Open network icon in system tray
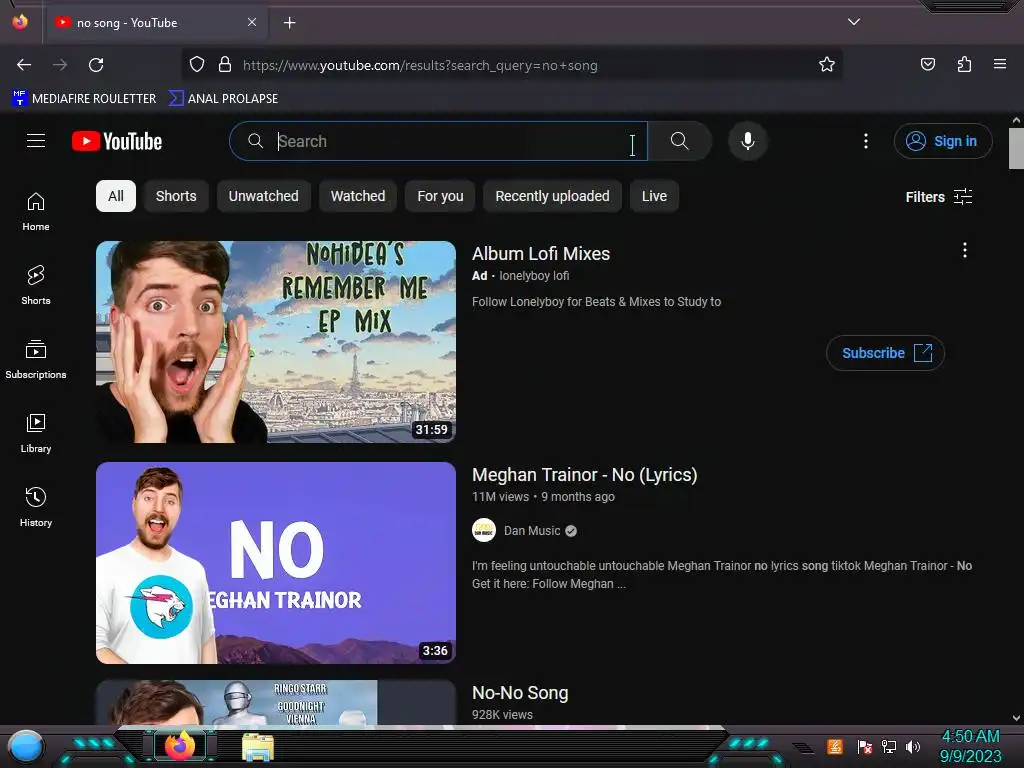 889,746
